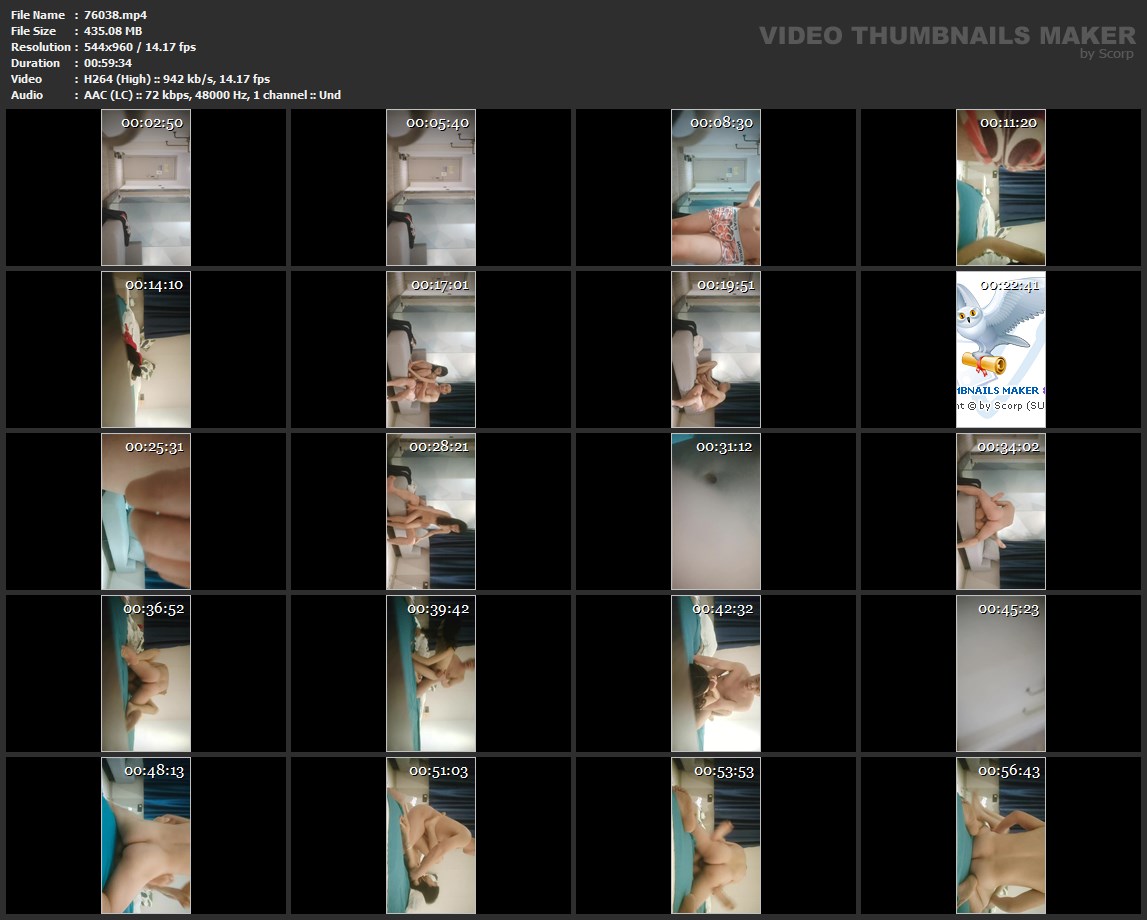Image resolution: width=1147 pixels, height=920 pixels.
Task: Click the "by Scorp" credit text
Action: [1107, 54]
